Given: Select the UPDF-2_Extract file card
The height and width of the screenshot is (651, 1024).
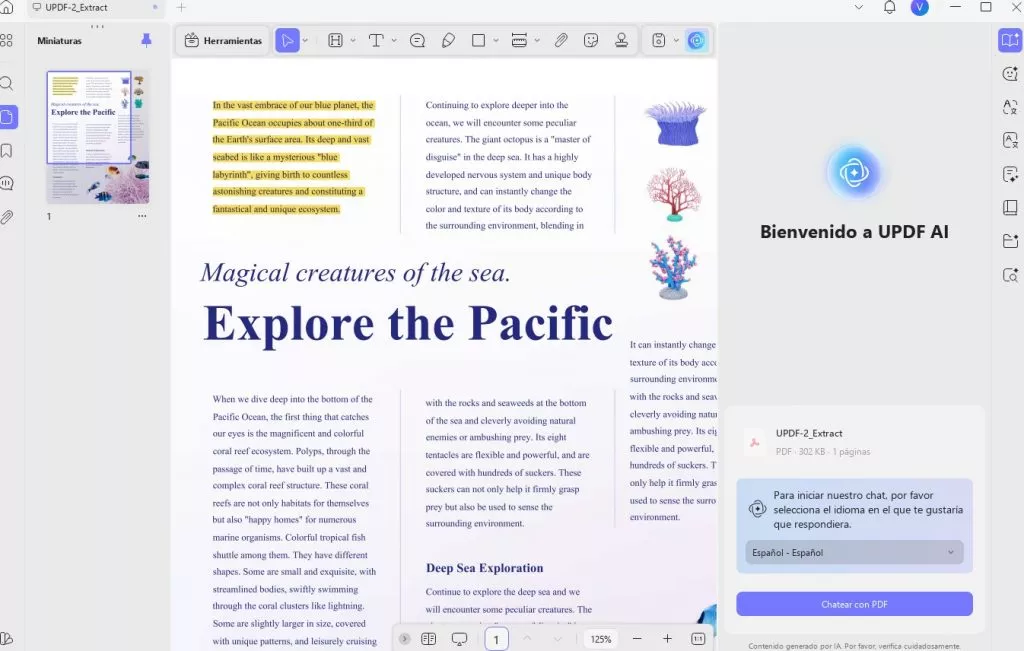Looking at the screenshot, I should point(854,442).
